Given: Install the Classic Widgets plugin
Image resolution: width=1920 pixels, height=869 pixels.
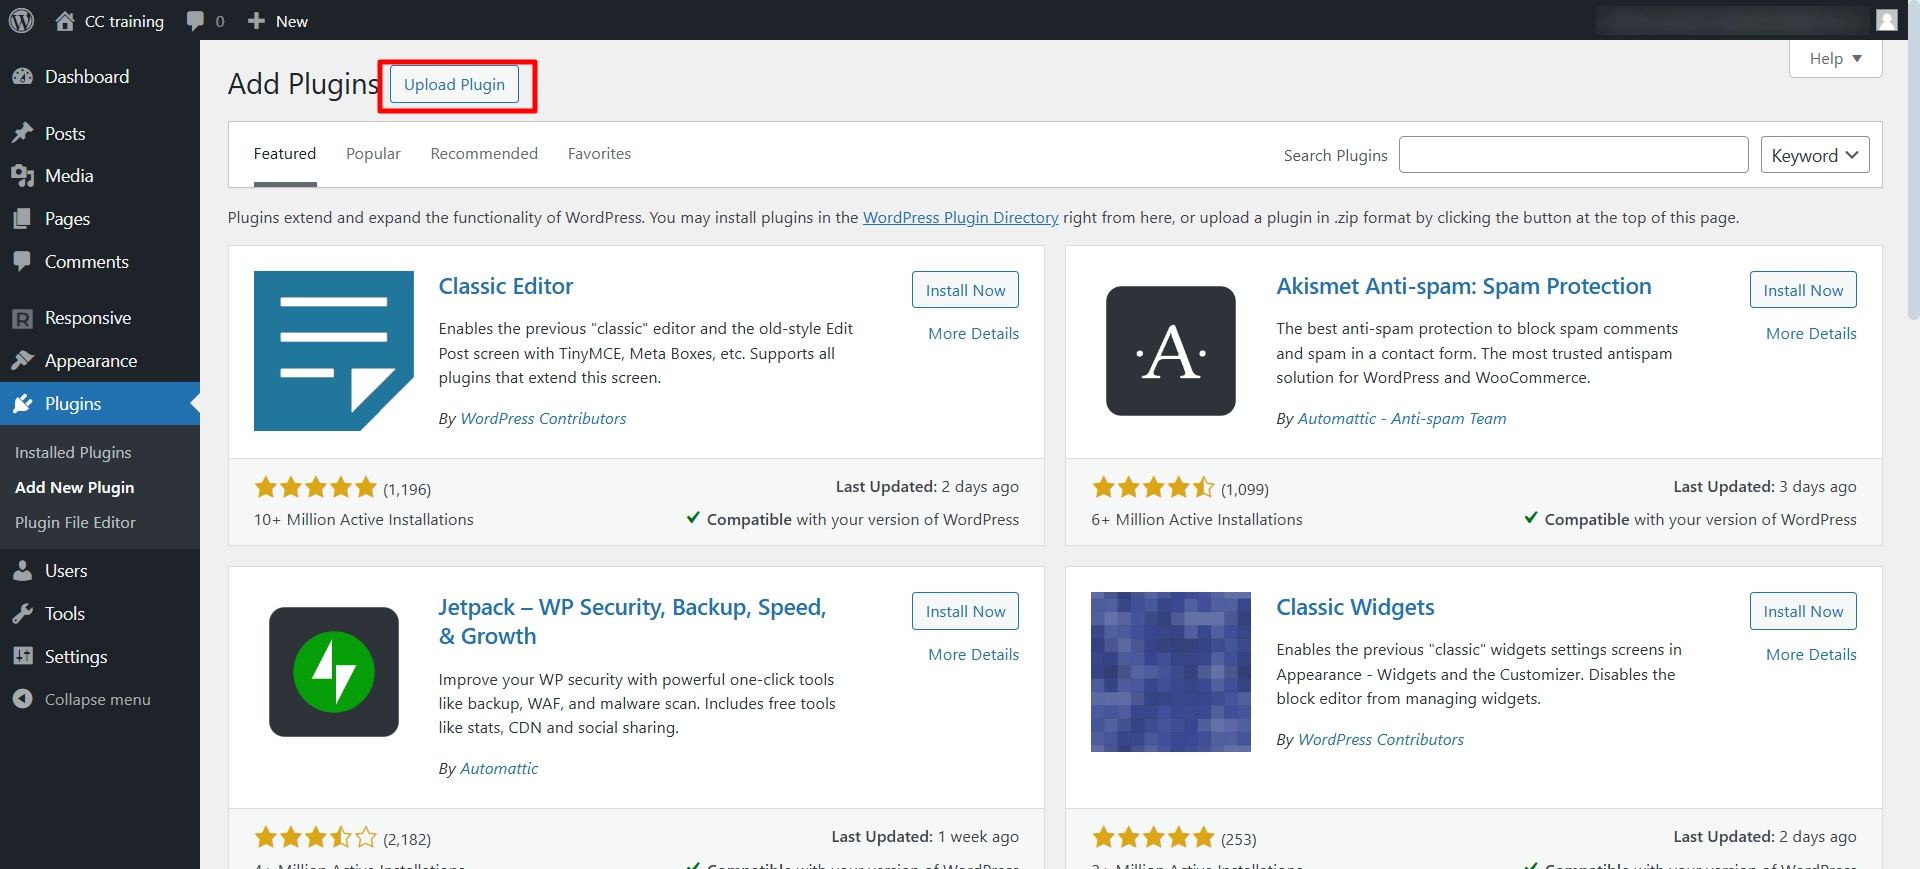Looking at the screenshot, I should 1803,611.
